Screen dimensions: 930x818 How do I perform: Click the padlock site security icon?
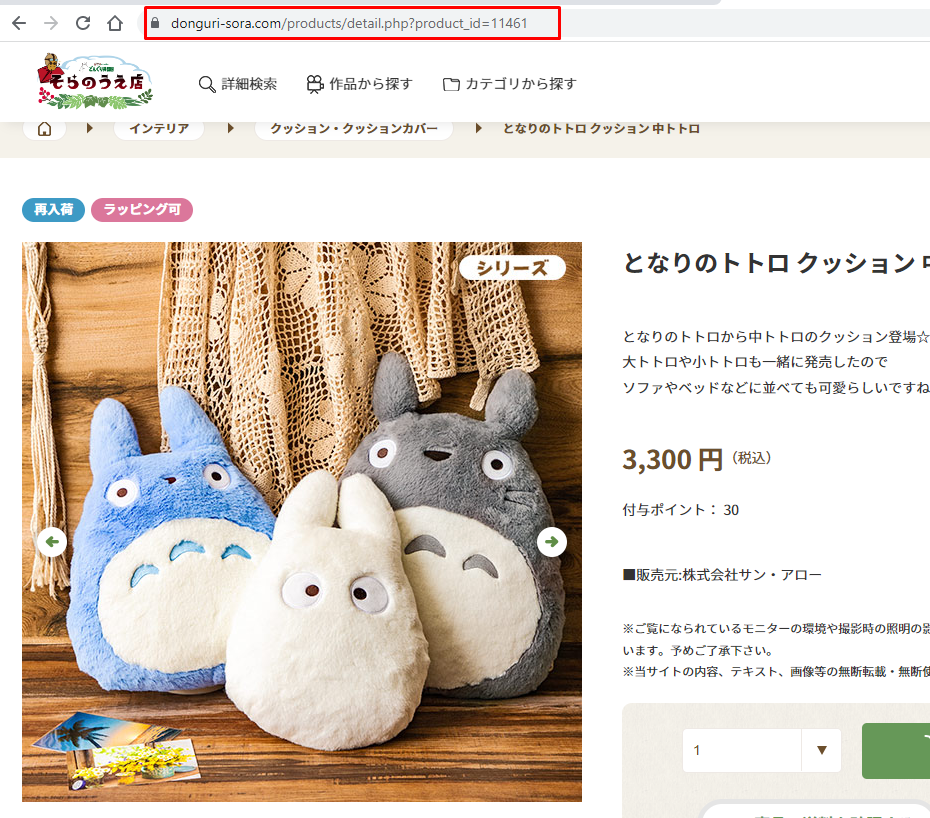[x=155, y=23]
